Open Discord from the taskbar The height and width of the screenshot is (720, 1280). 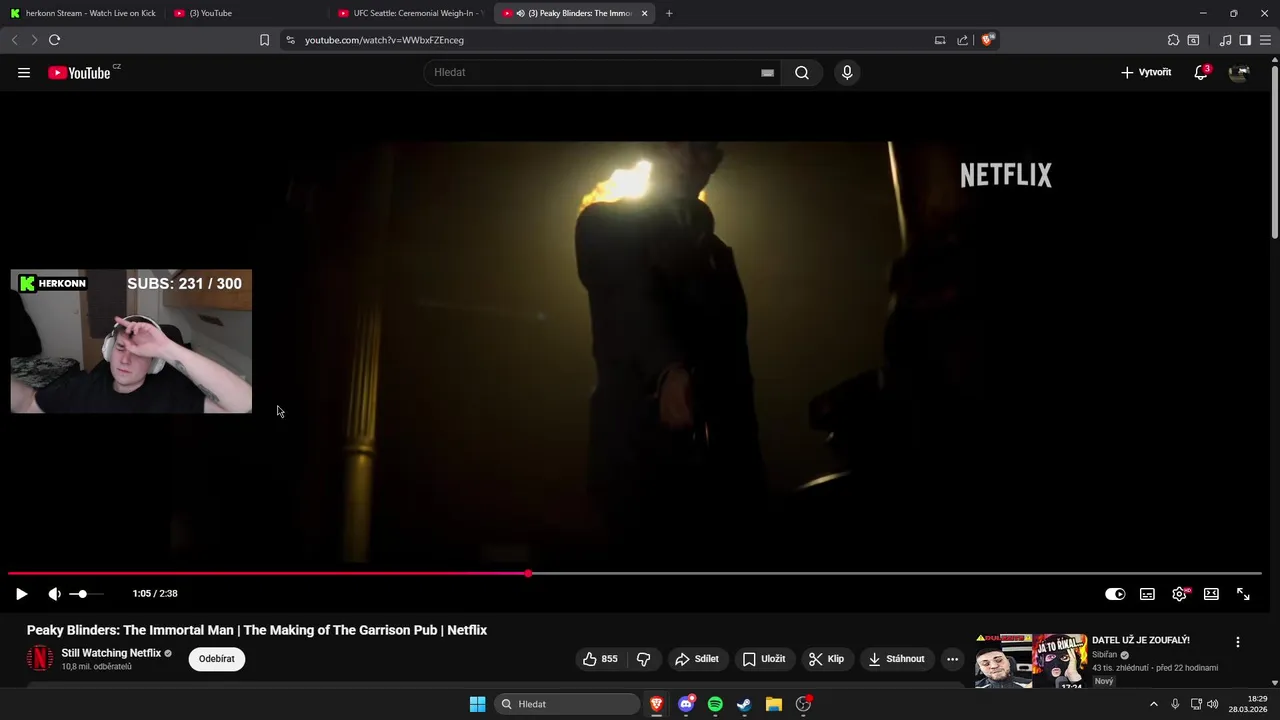coord(686,704)
